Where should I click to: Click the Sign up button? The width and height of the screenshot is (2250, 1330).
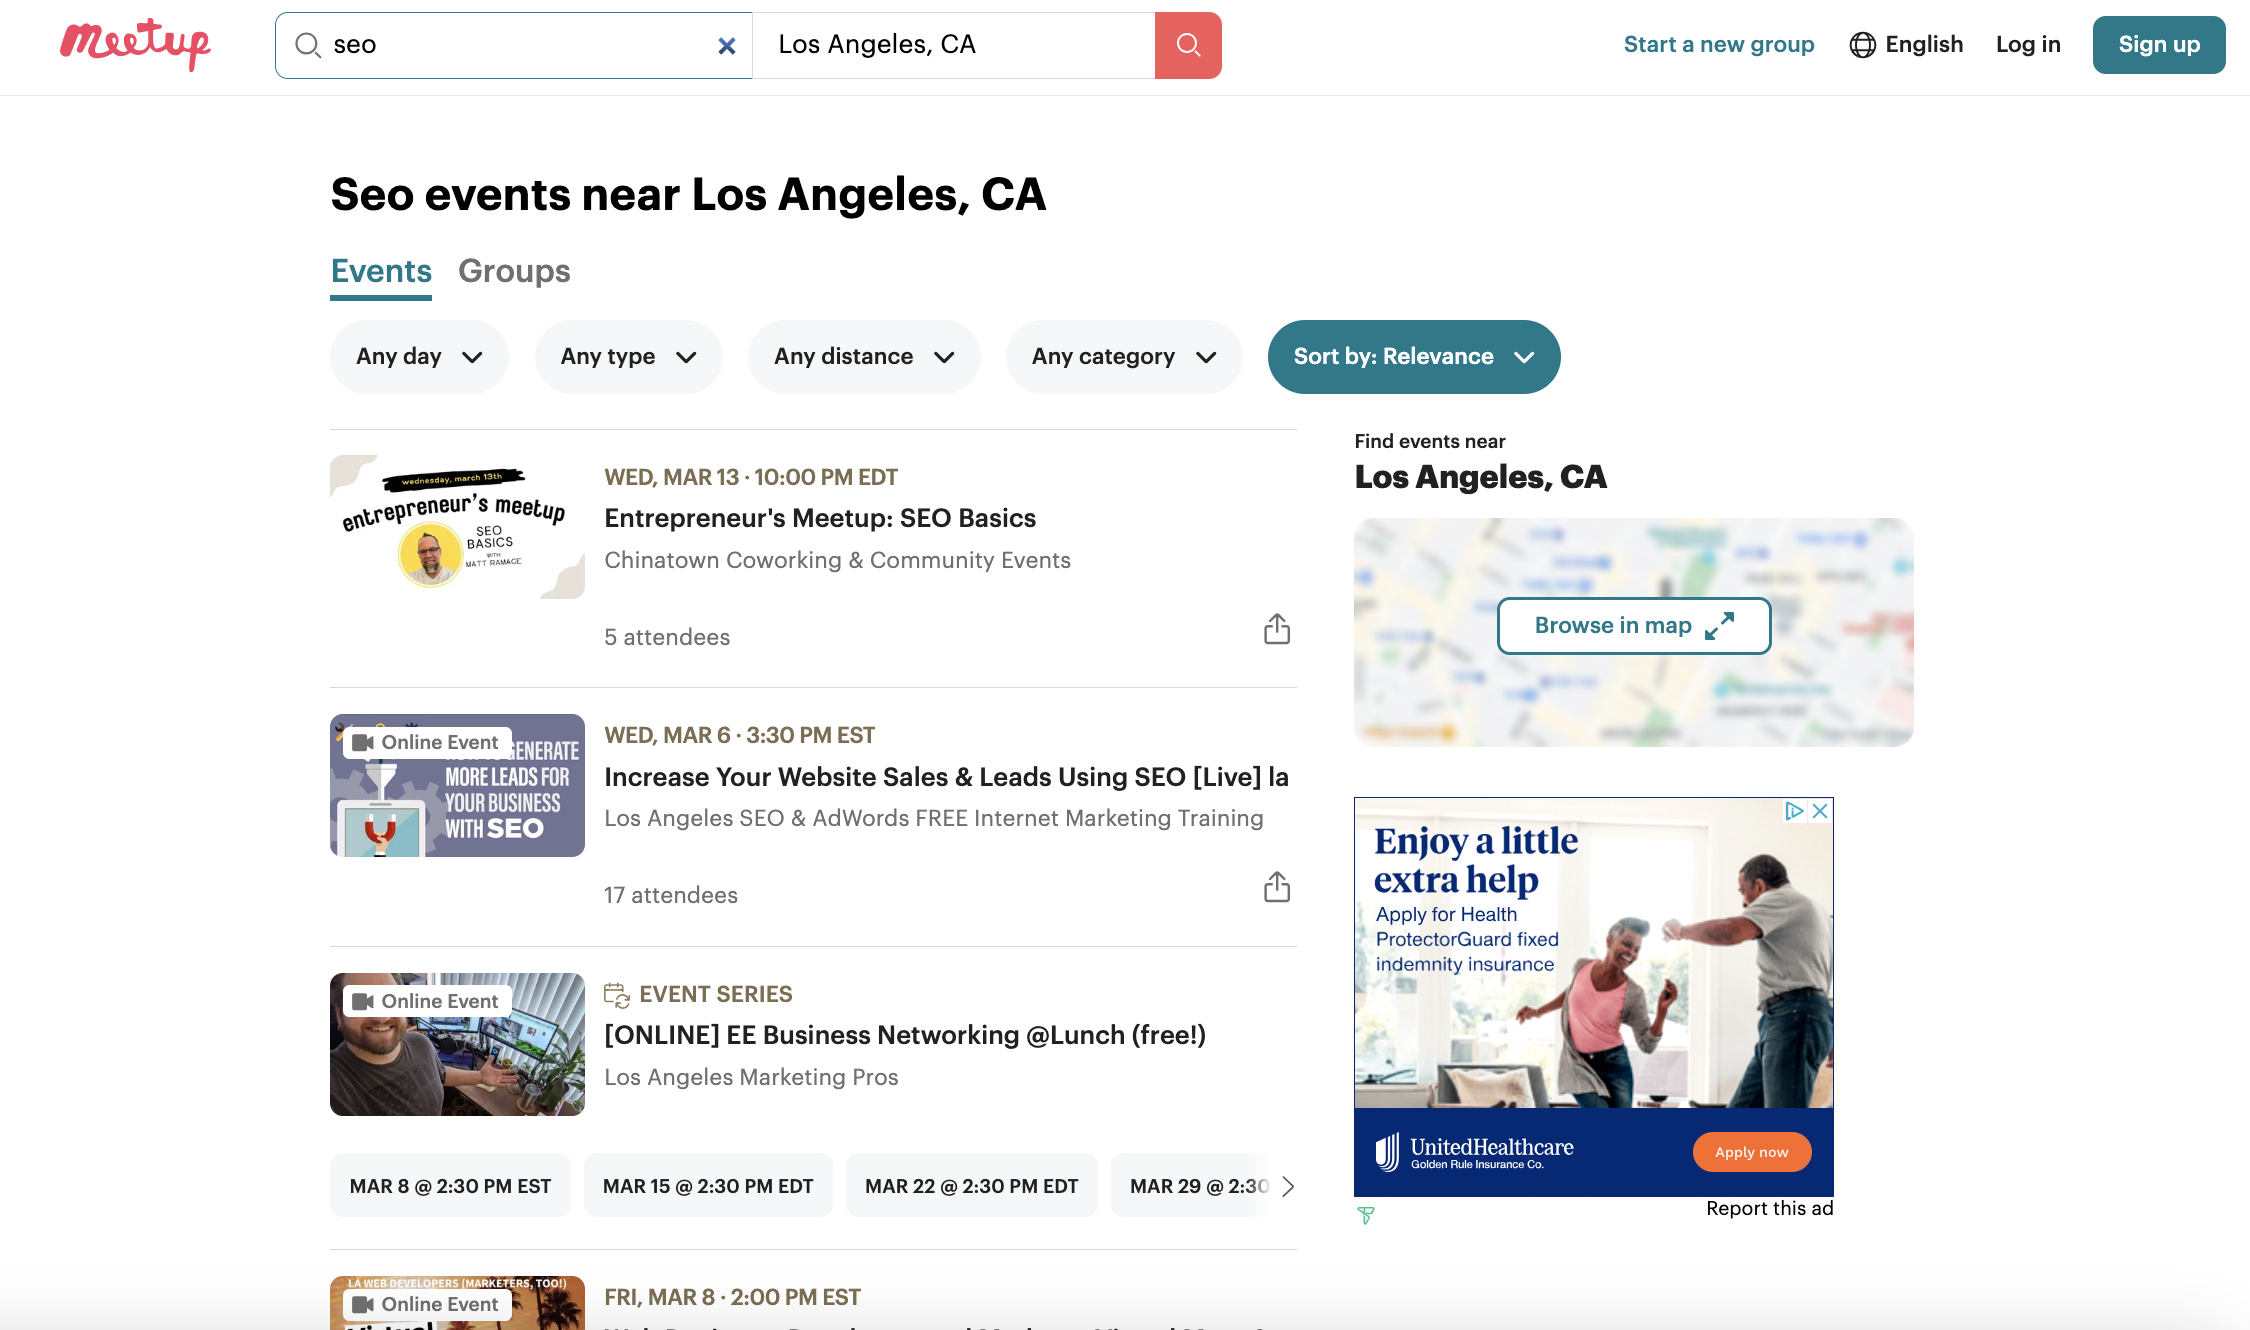coord(2159,45)
